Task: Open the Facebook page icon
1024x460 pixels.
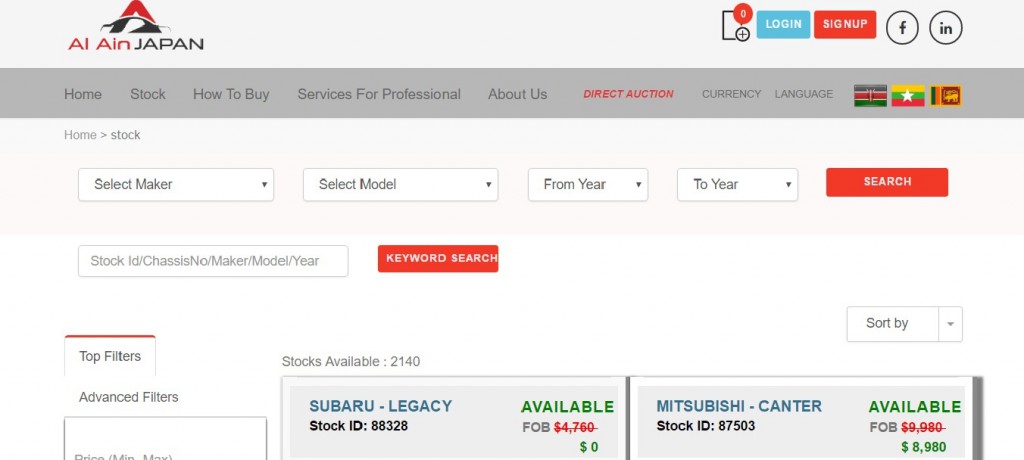Action: click(902, 28)
